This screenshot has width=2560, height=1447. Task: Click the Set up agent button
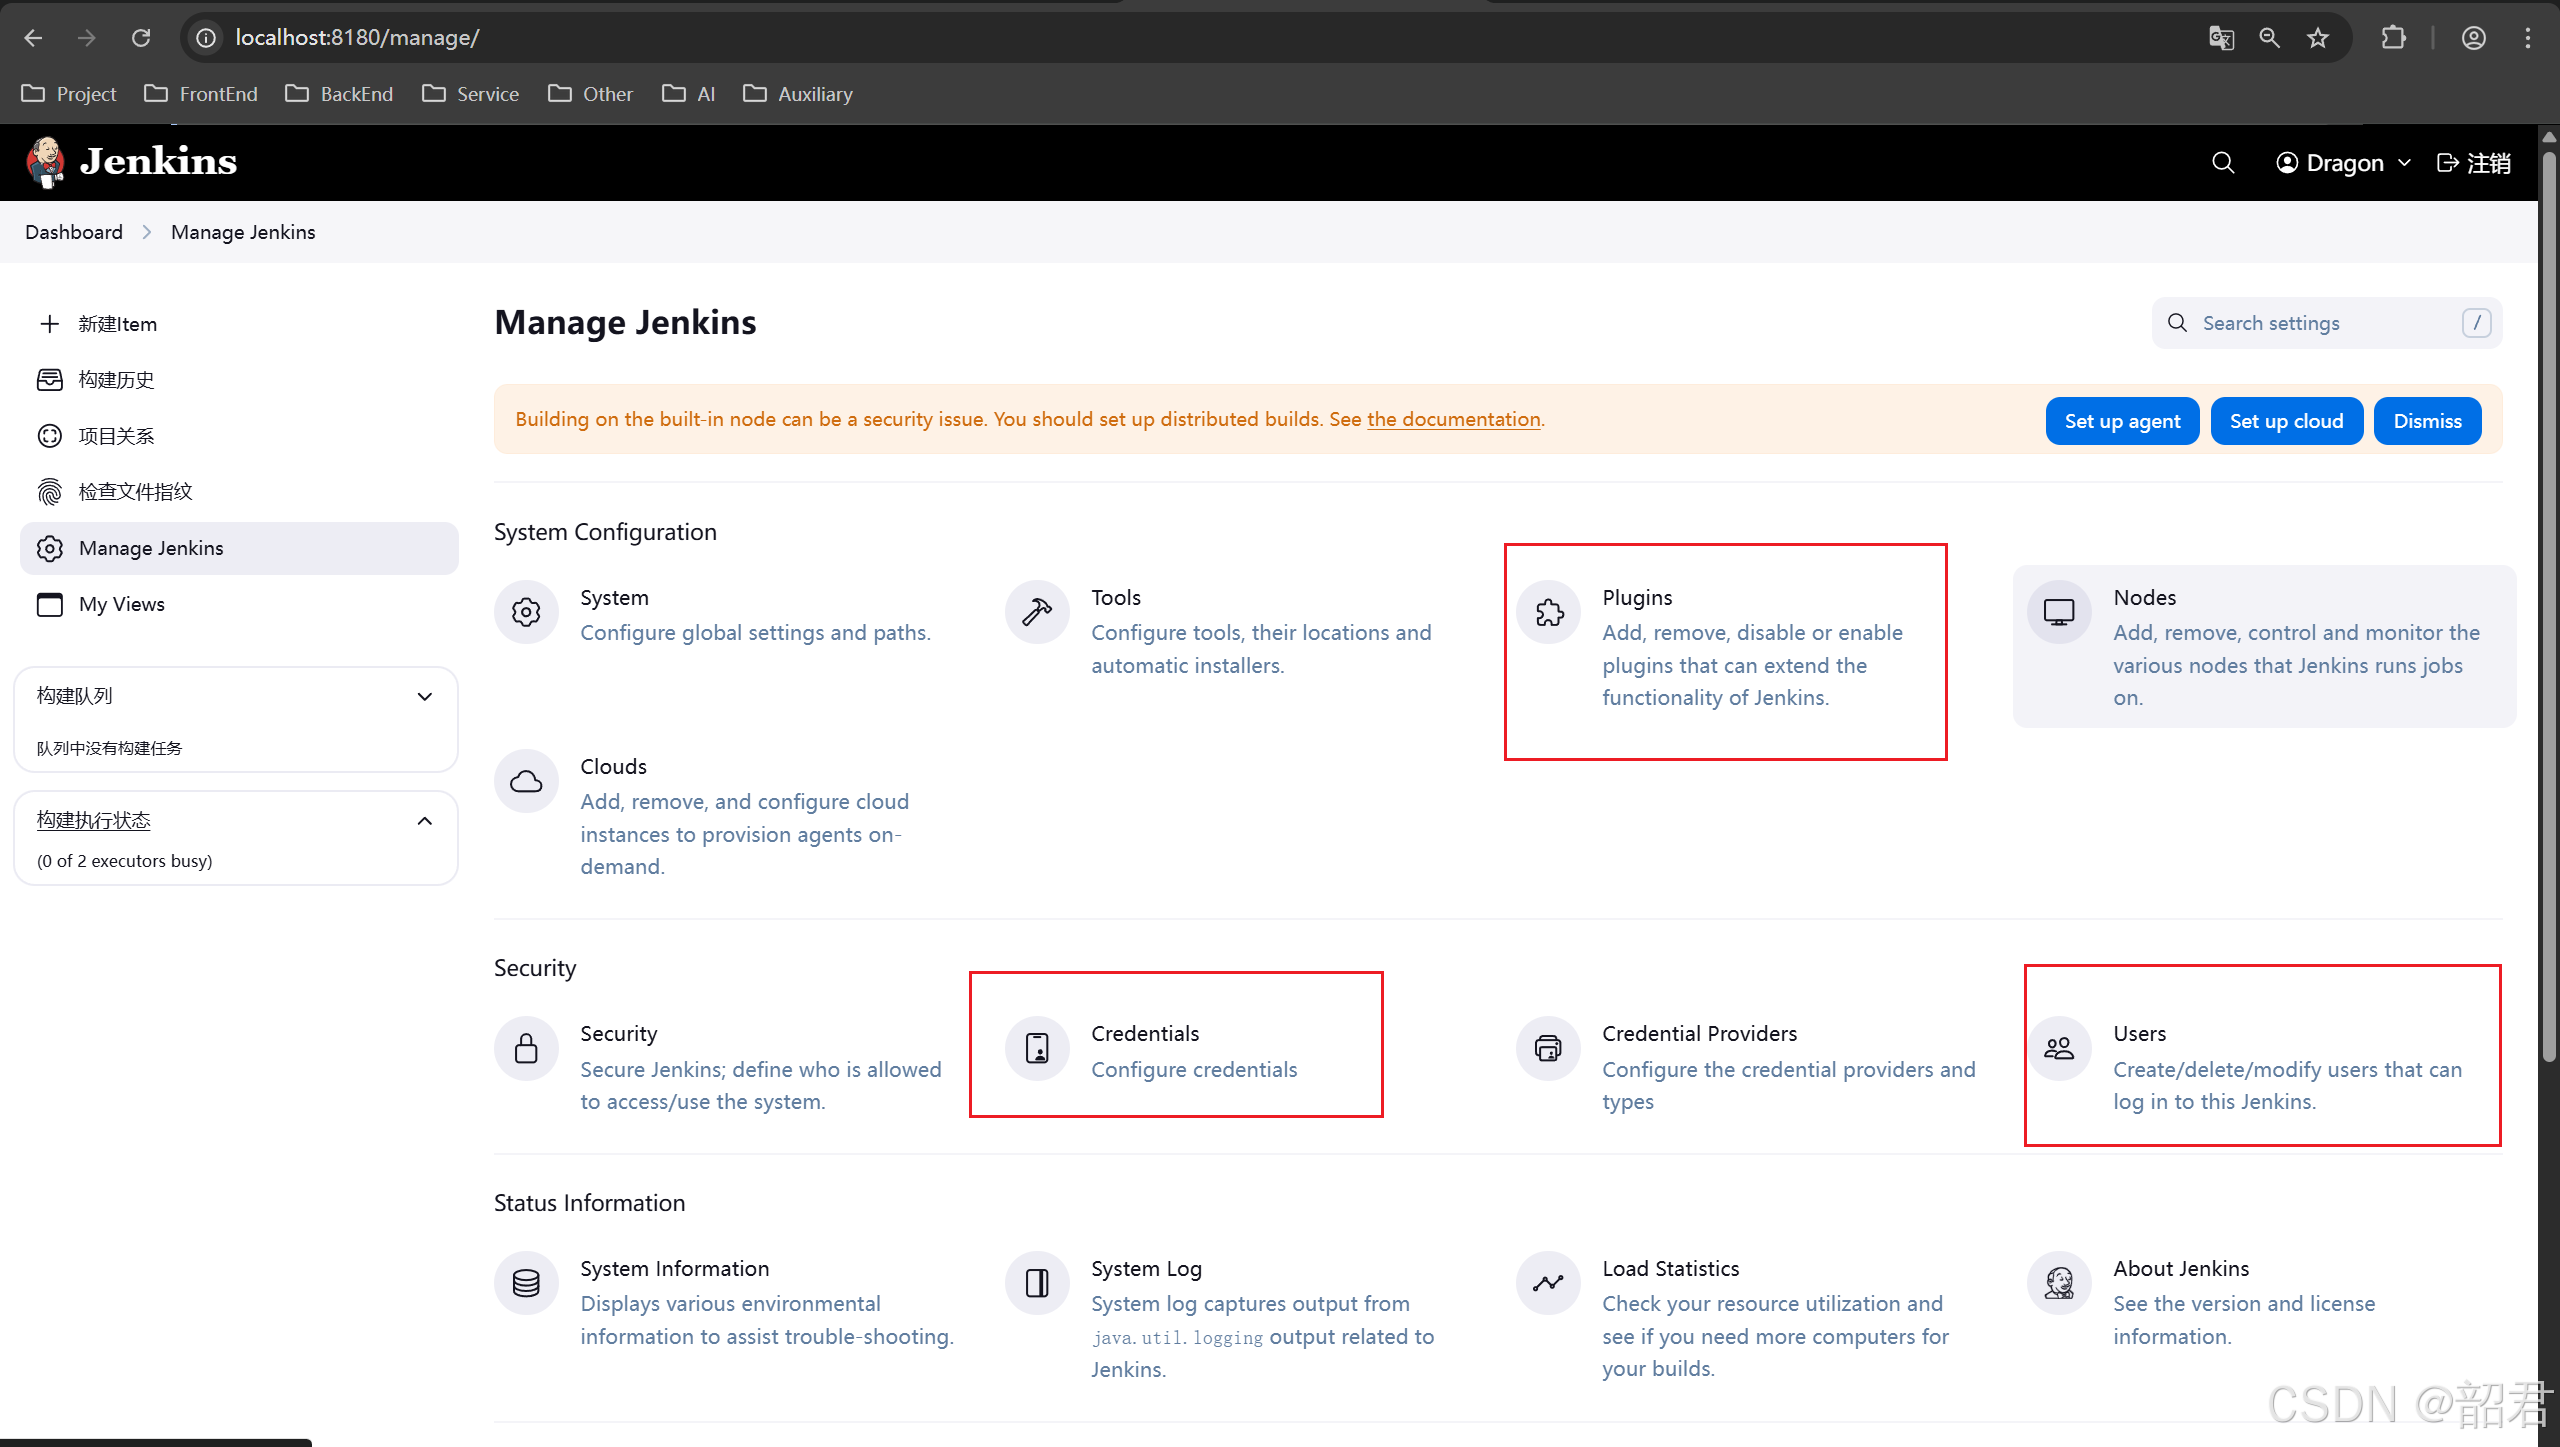pos(2122,421)
